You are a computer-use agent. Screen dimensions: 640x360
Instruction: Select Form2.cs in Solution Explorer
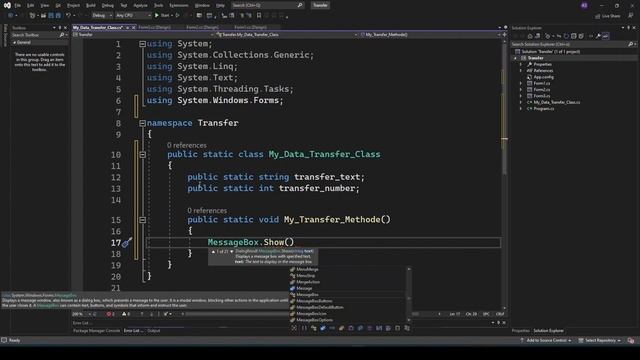541,89
